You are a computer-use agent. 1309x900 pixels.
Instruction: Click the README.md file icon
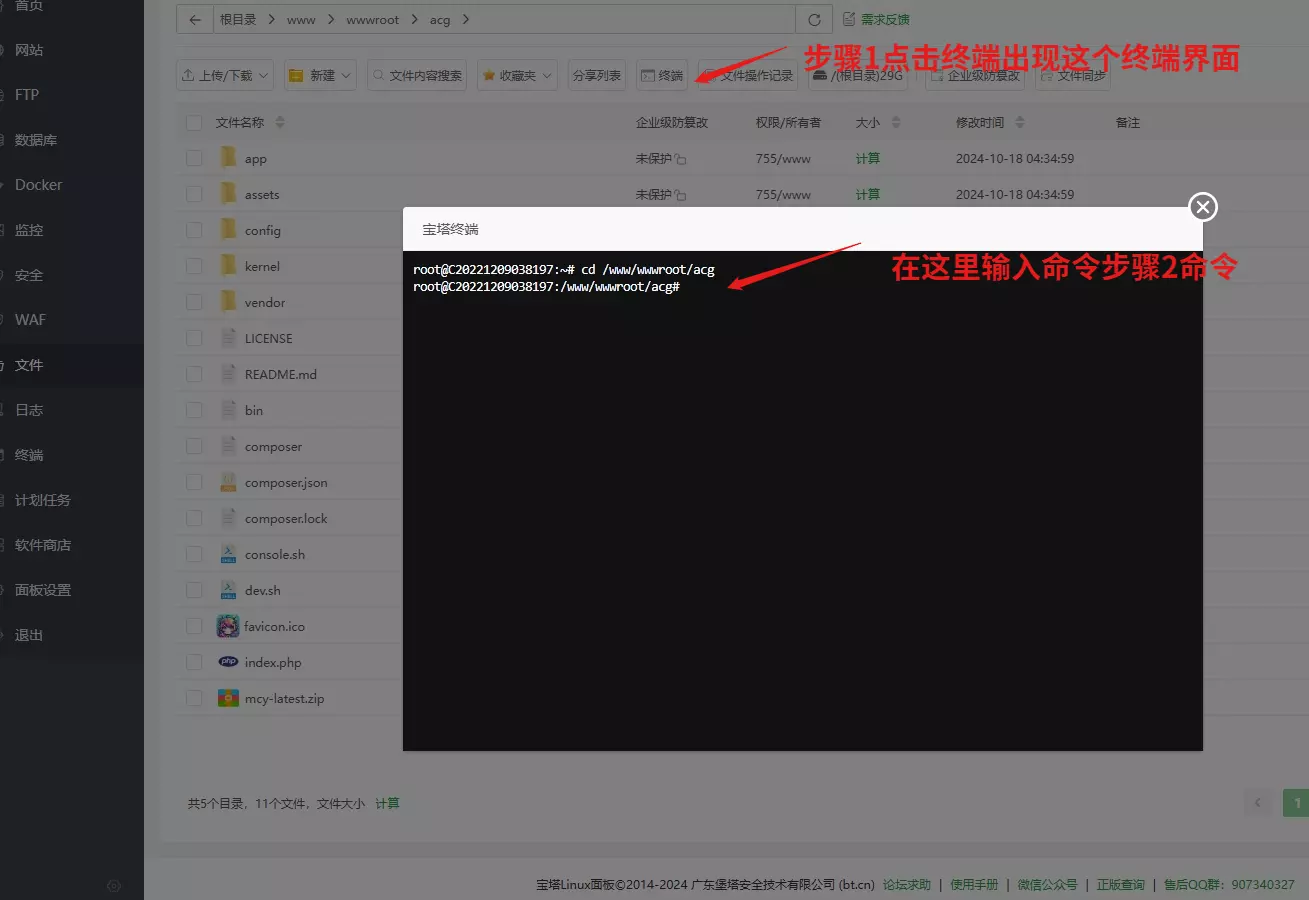[228, 374]
